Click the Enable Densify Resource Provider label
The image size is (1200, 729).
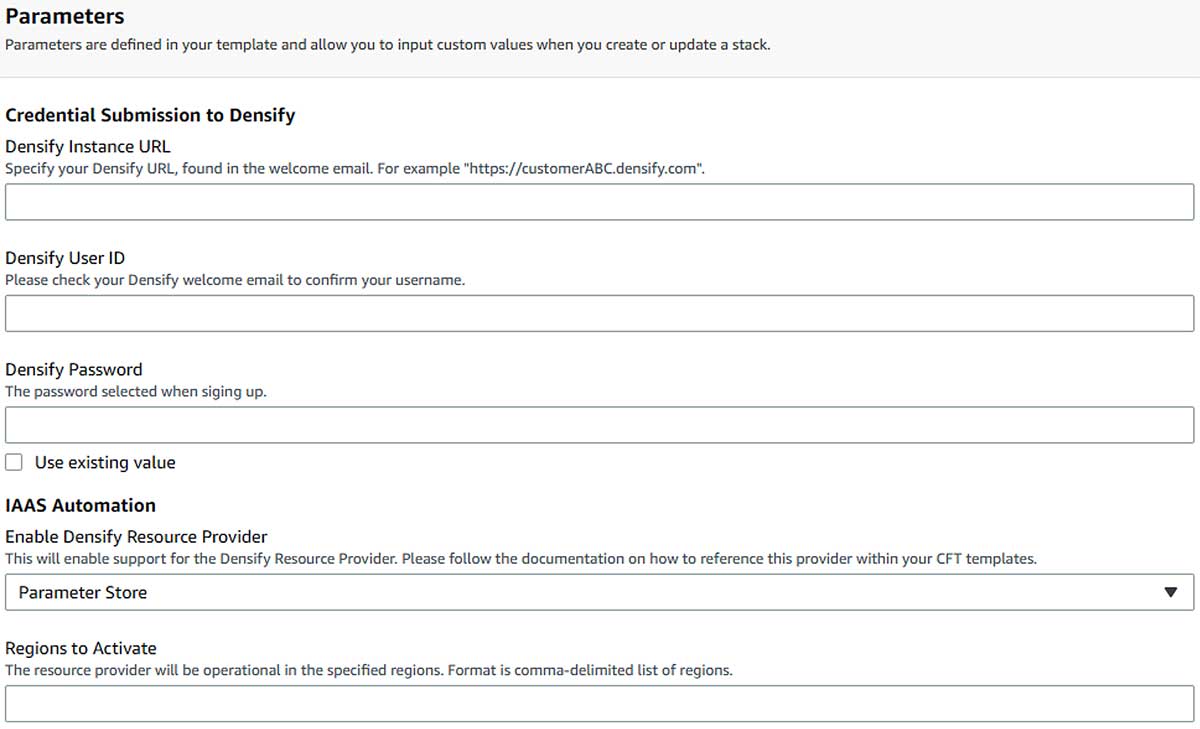click(136, 537)
